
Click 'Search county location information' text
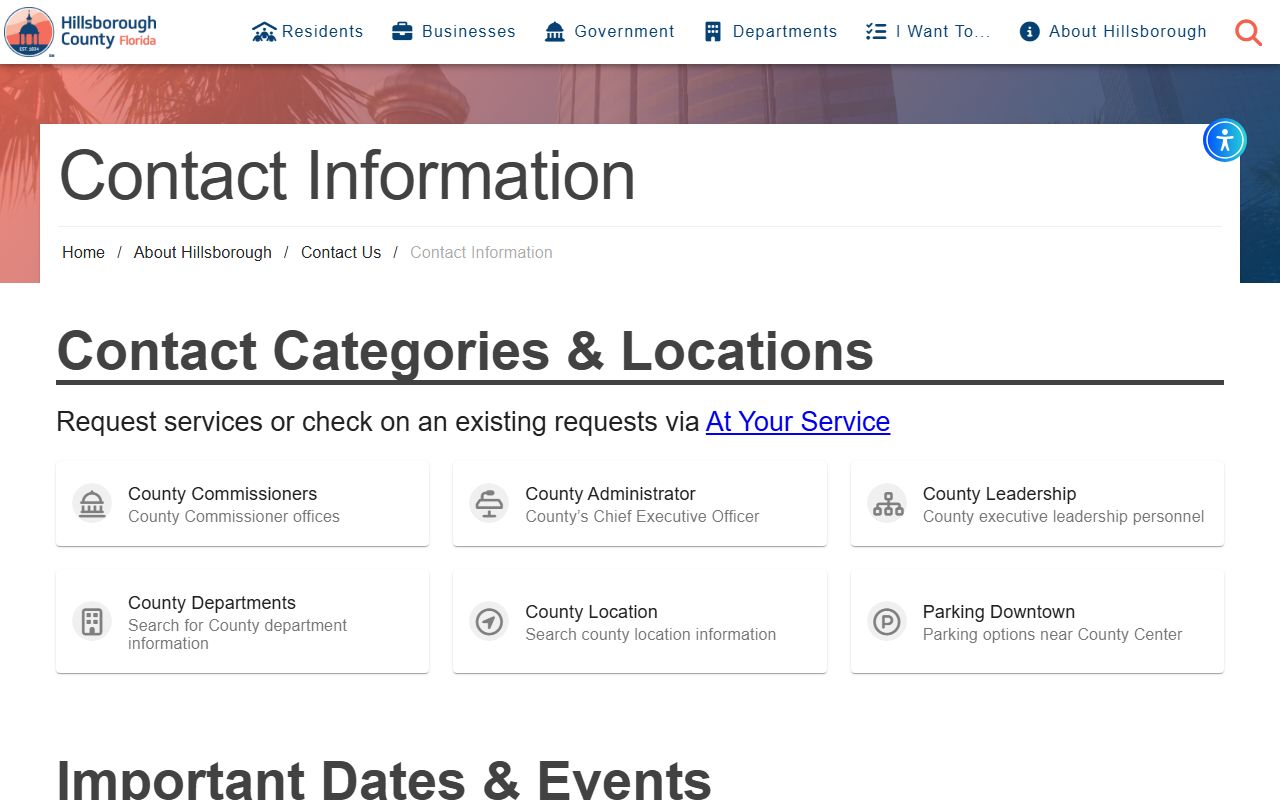tap(650, 635)
